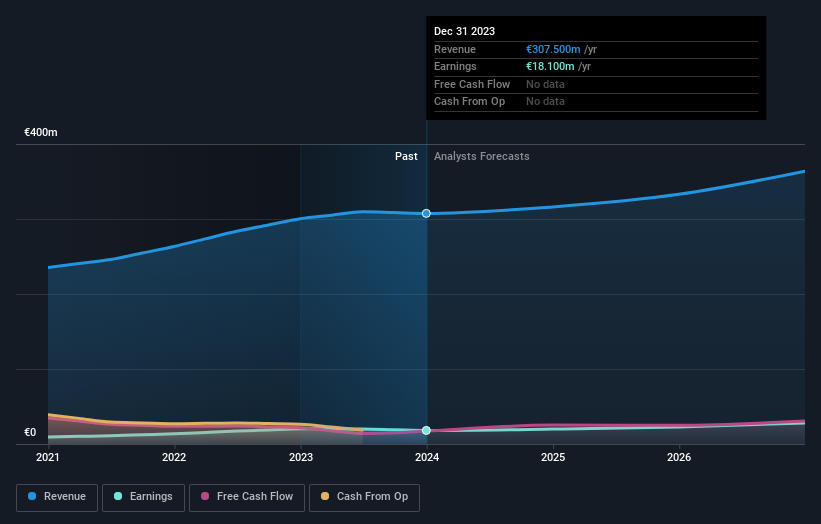Click the 2023 x-axis label
The height and width of the screenshot is (524, 821).
click(x=301, y=457)
